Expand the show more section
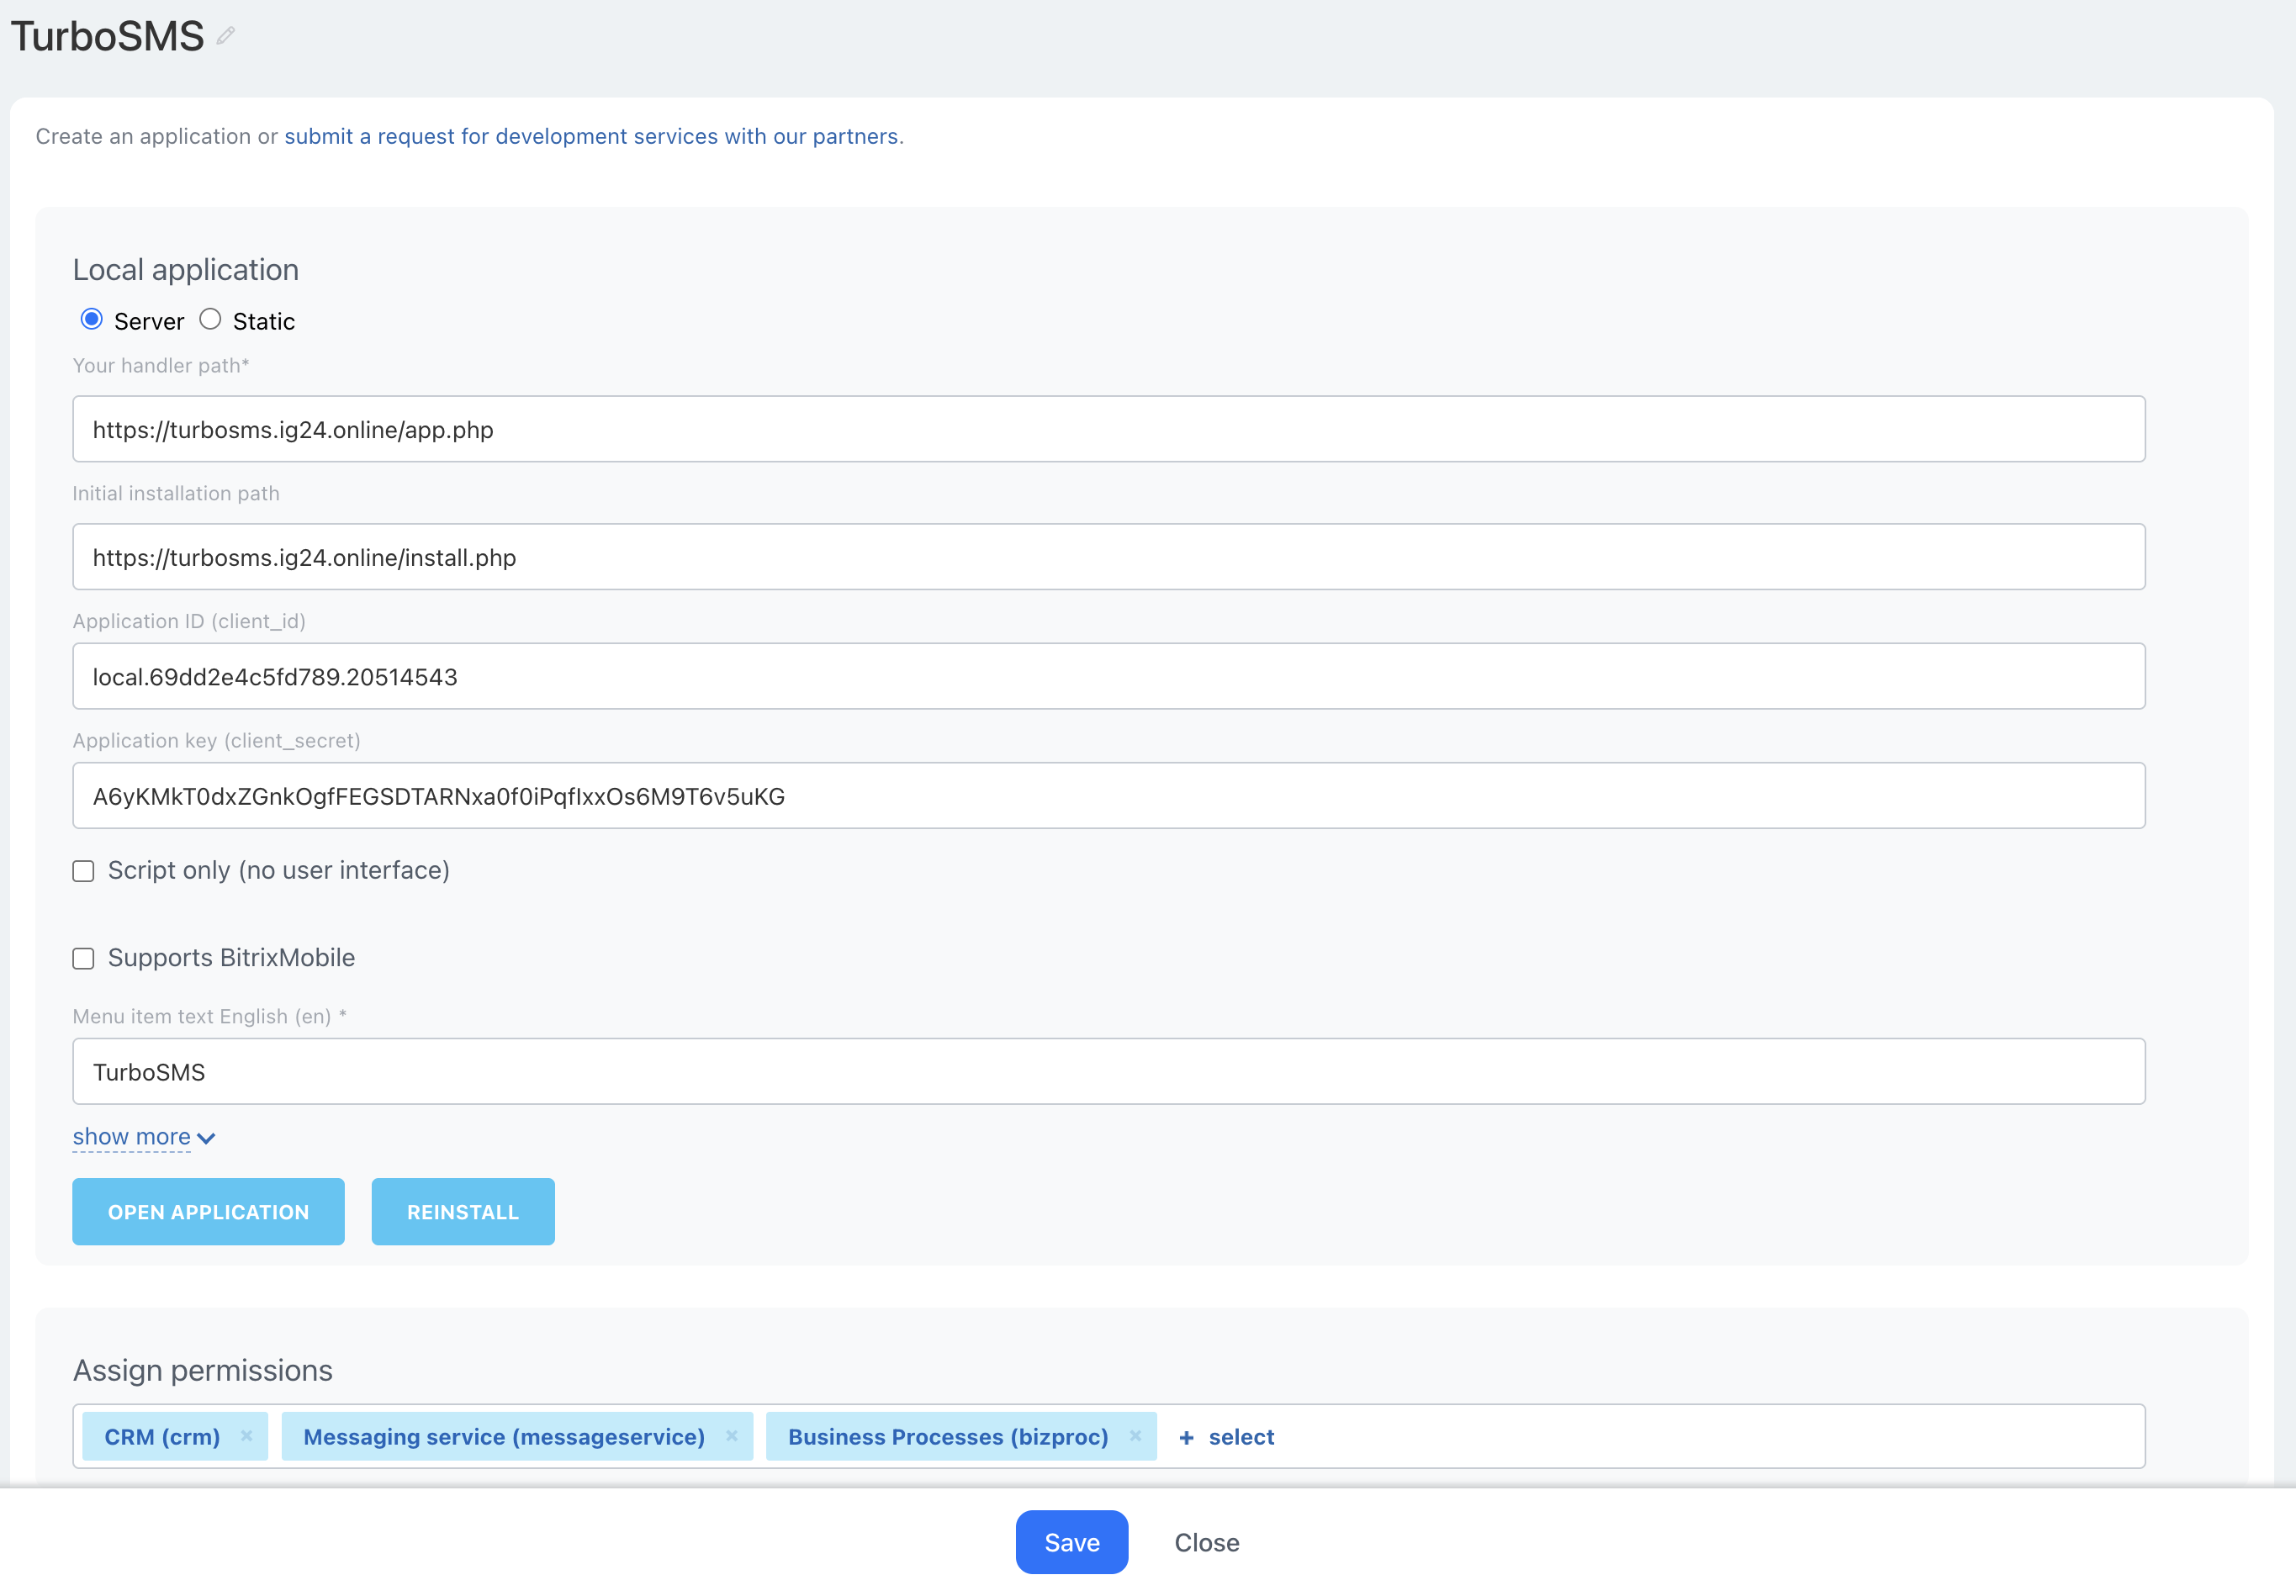This screenshot has width=2296, height=1596. pyautogui.click(x=143, y=1137)
